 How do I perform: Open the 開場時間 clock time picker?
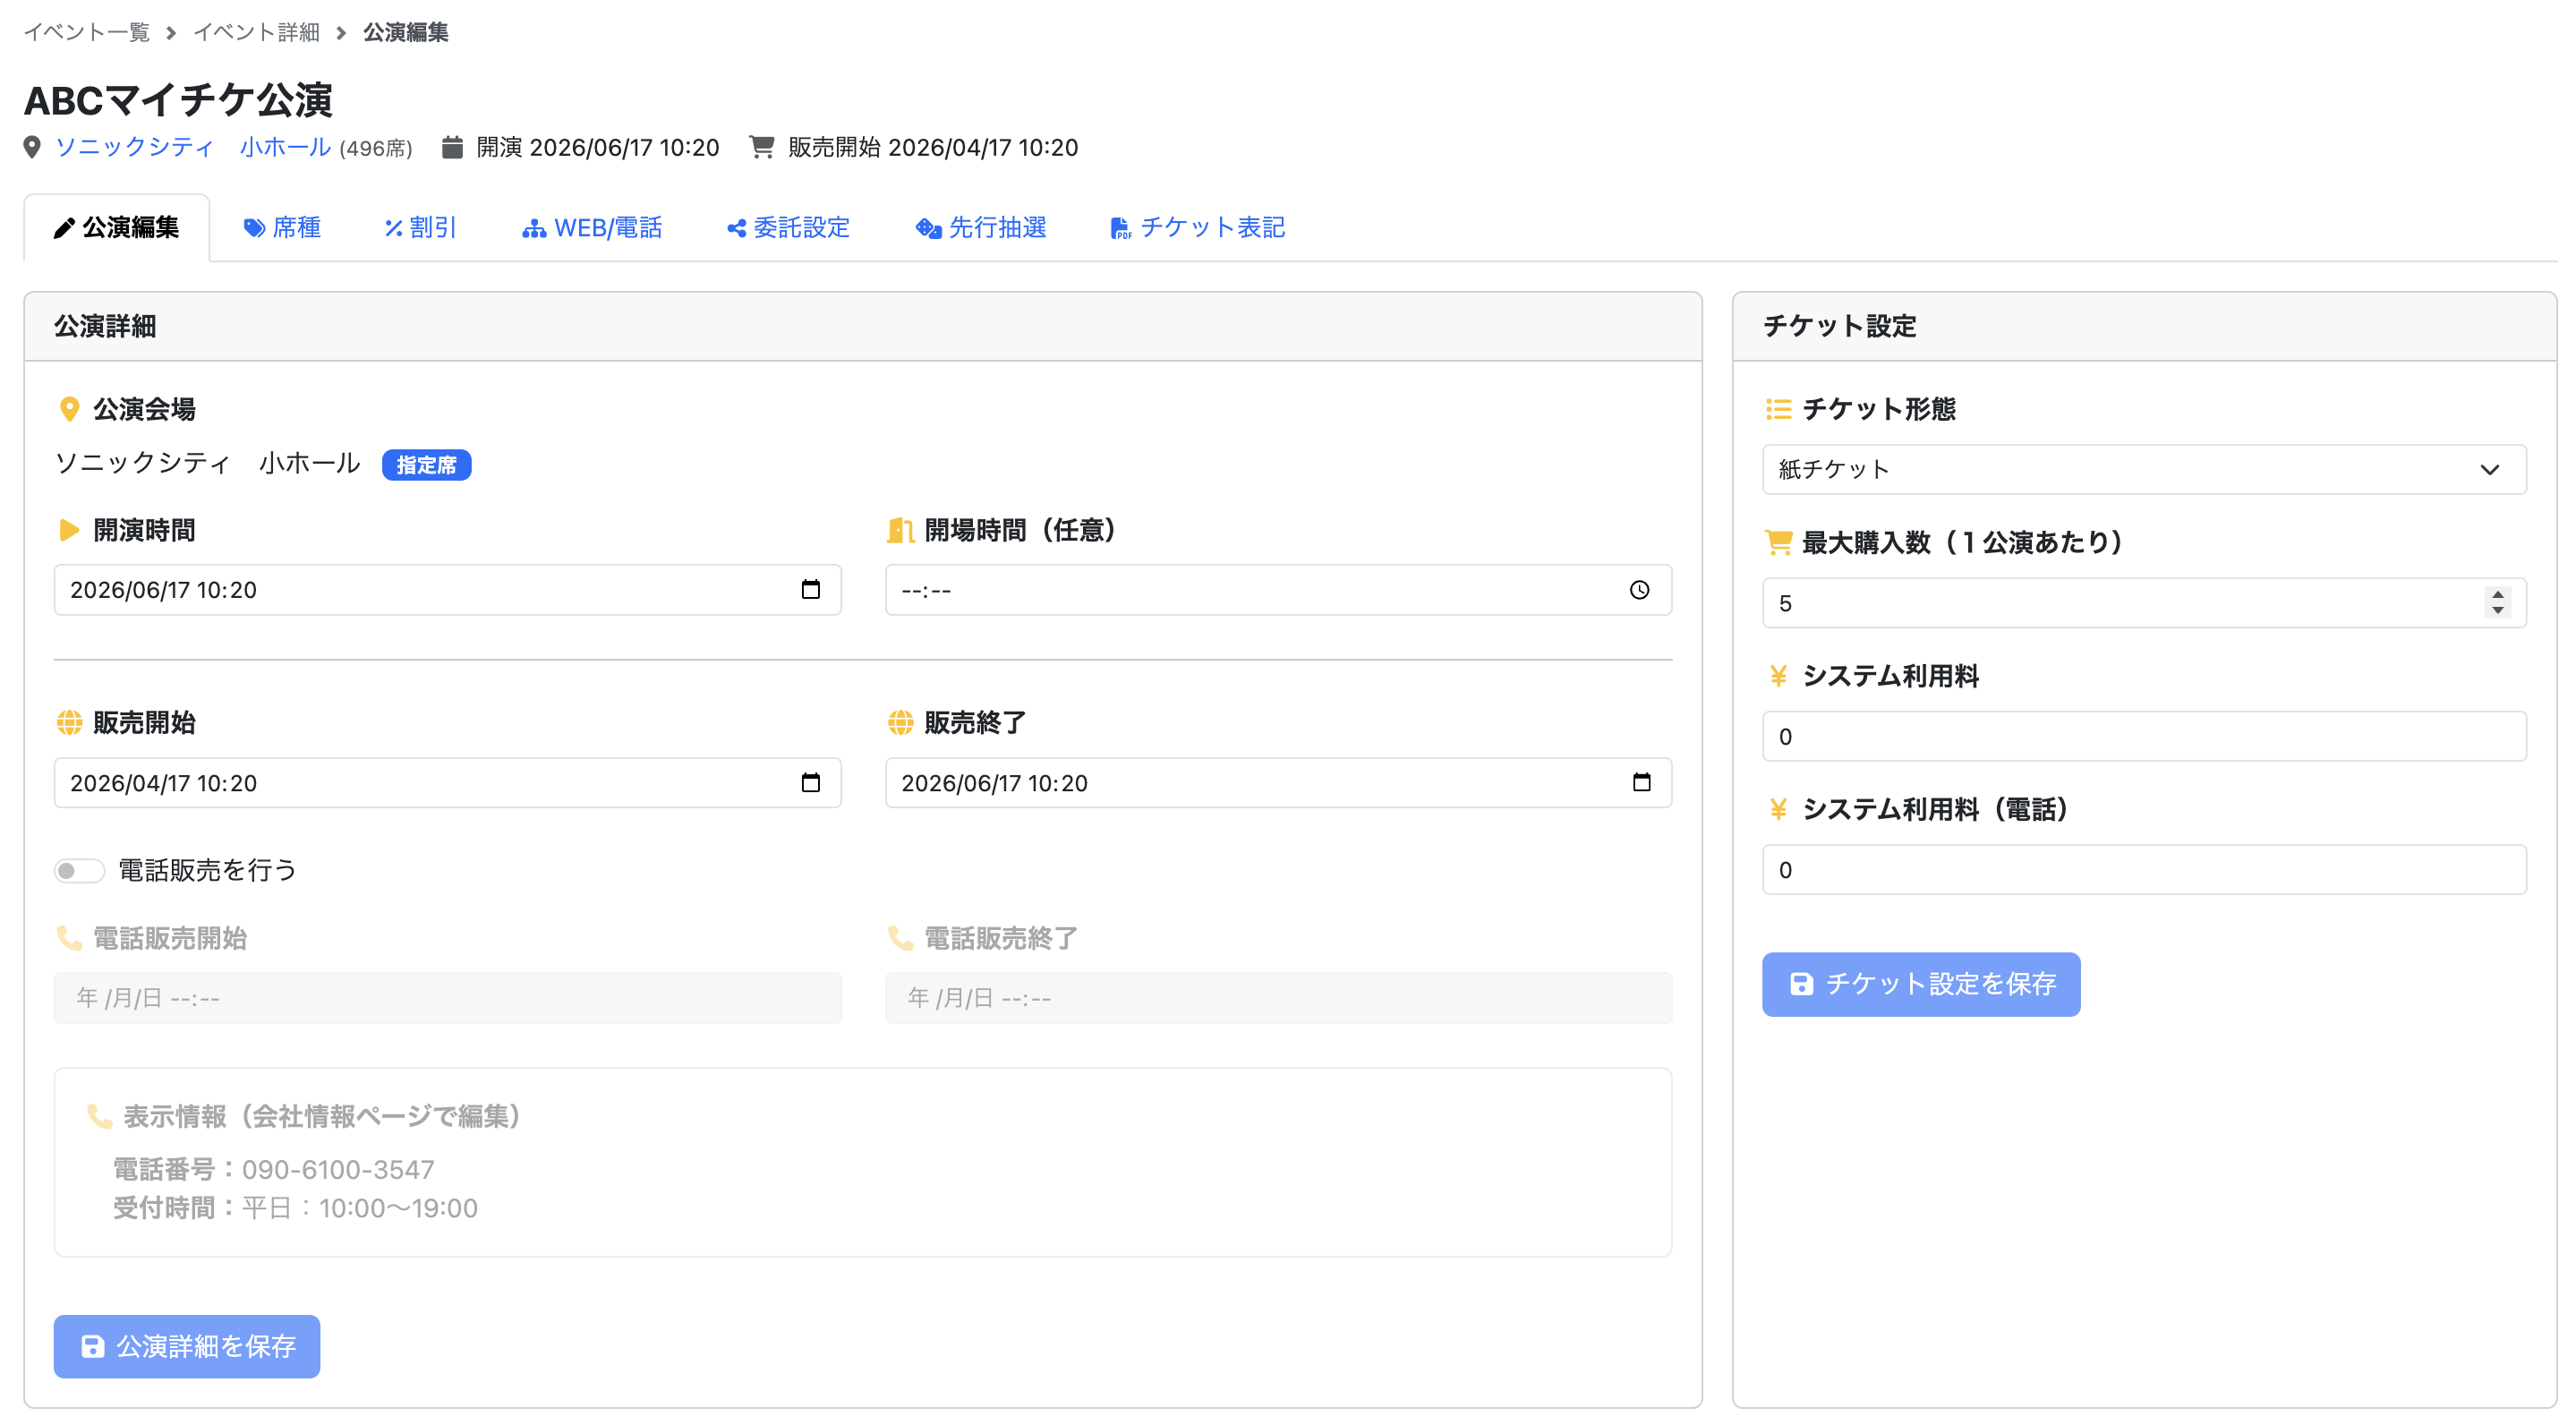[x=1638, y=590]
